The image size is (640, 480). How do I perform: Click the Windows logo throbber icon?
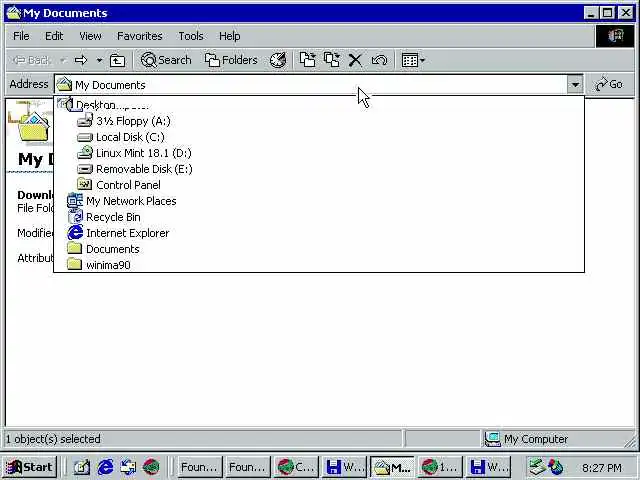point(615,36)
